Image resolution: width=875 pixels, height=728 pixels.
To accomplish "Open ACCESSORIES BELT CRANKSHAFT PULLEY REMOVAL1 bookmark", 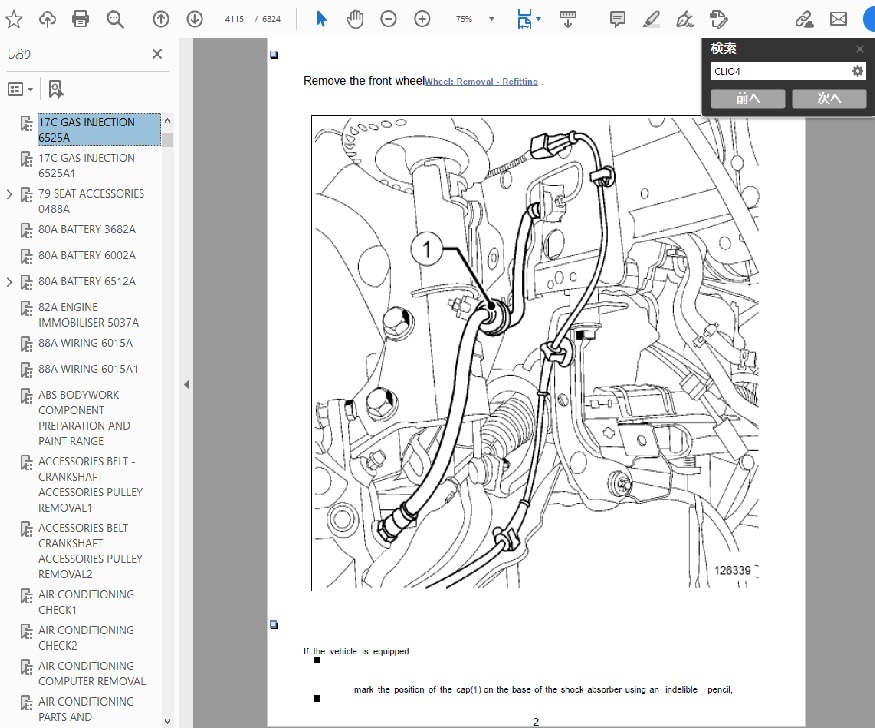I will [x=90, y=484].
